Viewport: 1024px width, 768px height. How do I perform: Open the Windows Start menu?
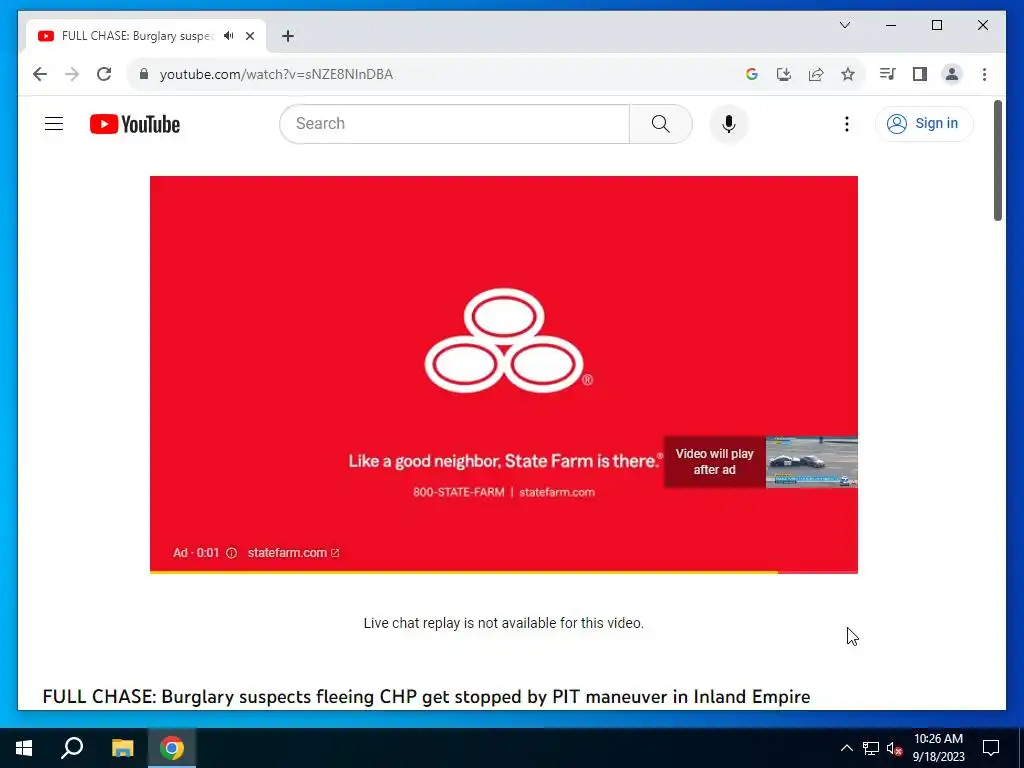(x=24, y=748)
